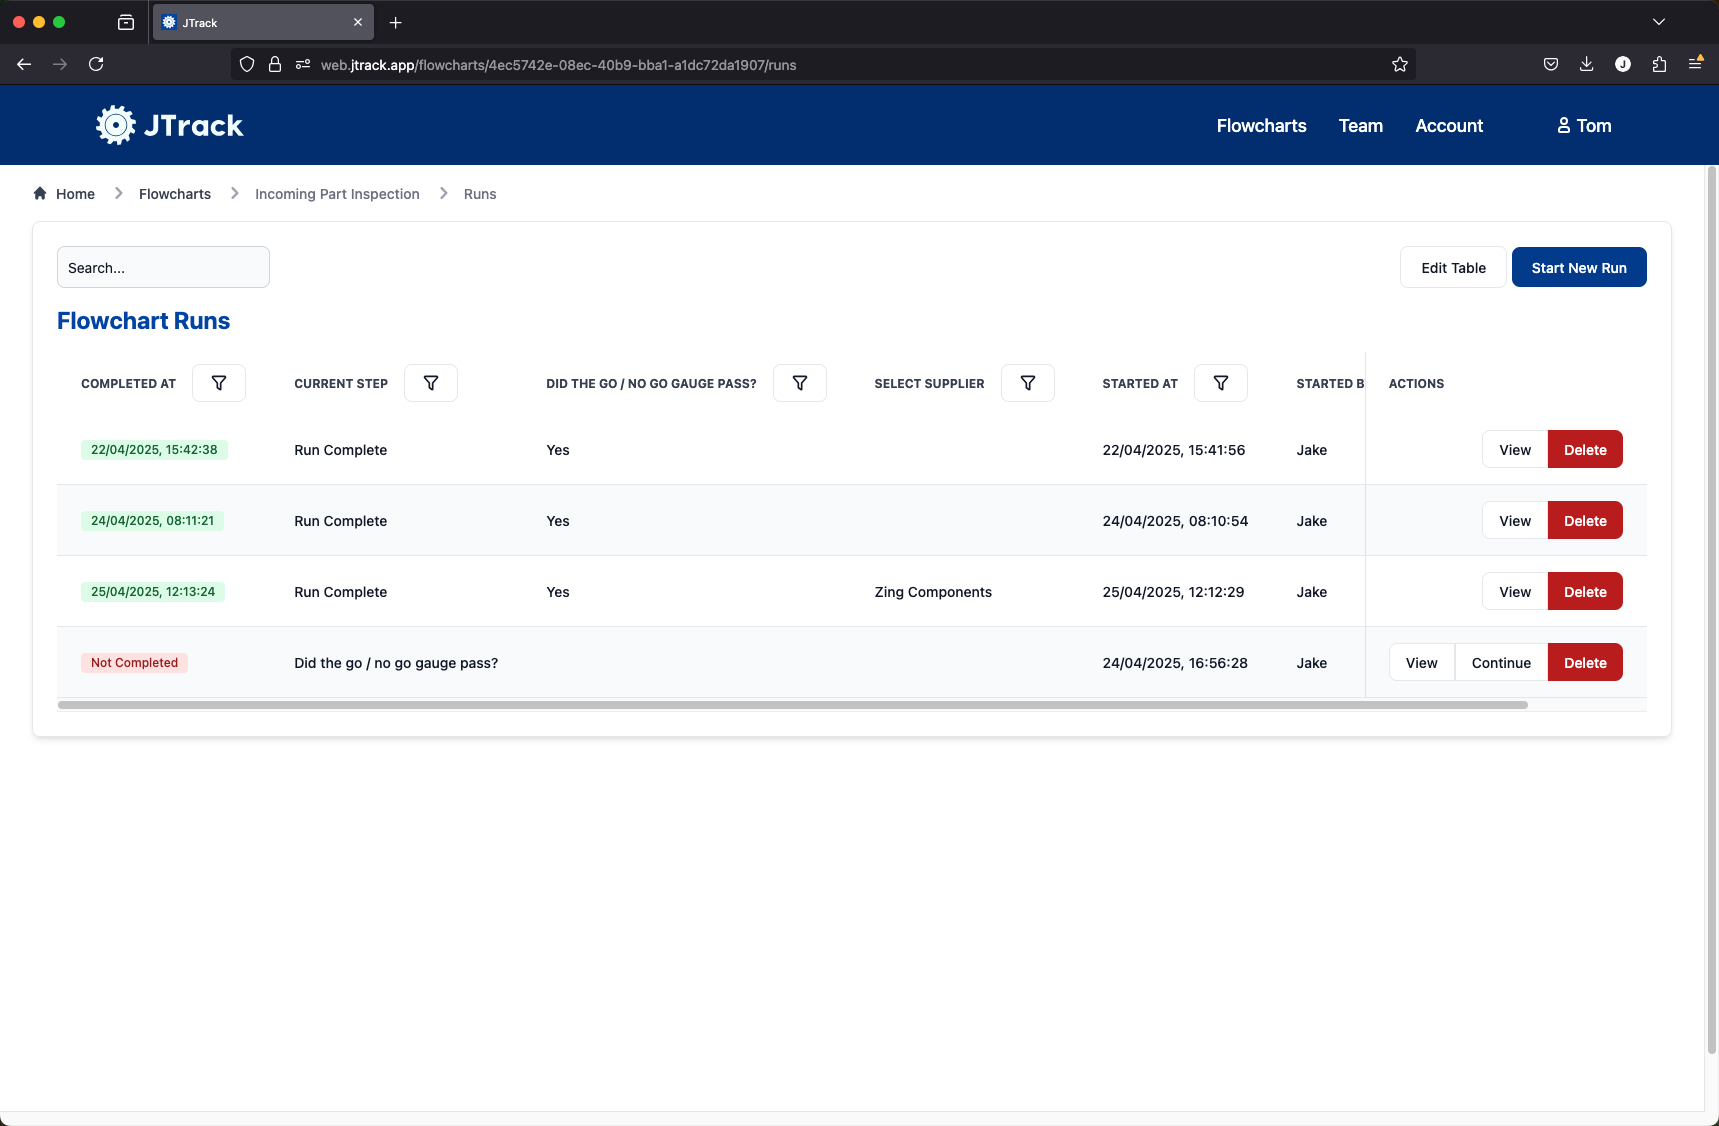The width and height of the screenshot is (1719, 1126).
Task: Click the Actions column header
Action: [1416, 384]
